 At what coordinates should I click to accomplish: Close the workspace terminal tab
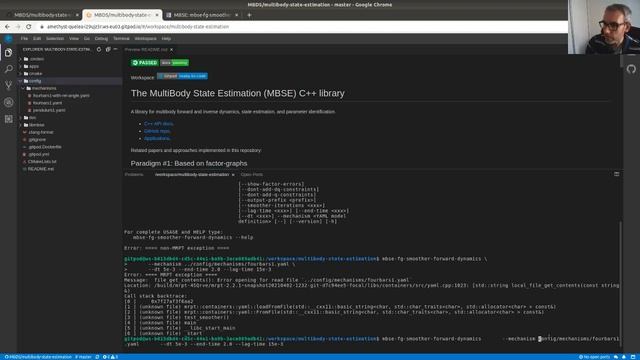coord(233,175)
